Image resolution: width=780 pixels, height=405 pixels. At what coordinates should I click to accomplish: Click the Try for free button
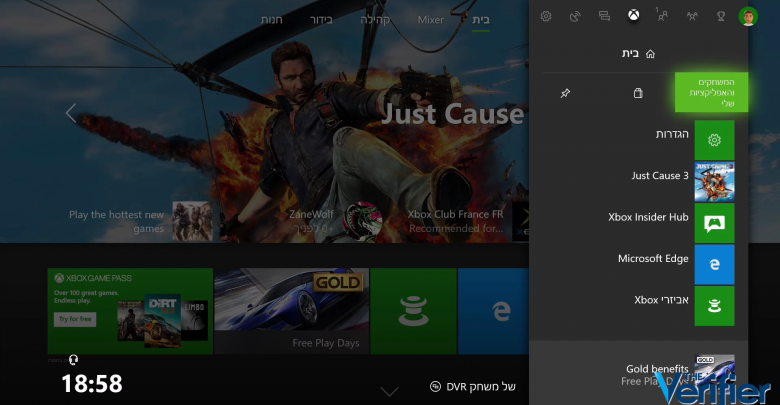[x=75, y=319]
